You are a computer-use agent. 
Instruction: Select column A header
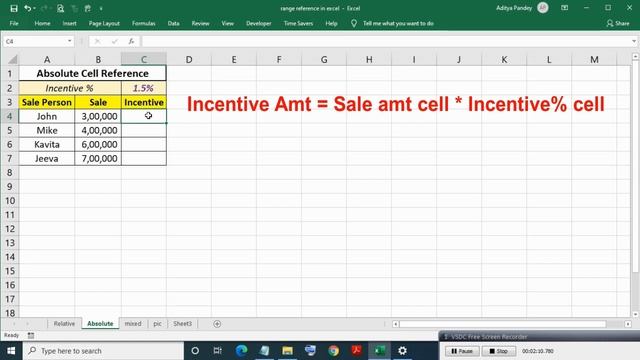click(x=47, y=60)
